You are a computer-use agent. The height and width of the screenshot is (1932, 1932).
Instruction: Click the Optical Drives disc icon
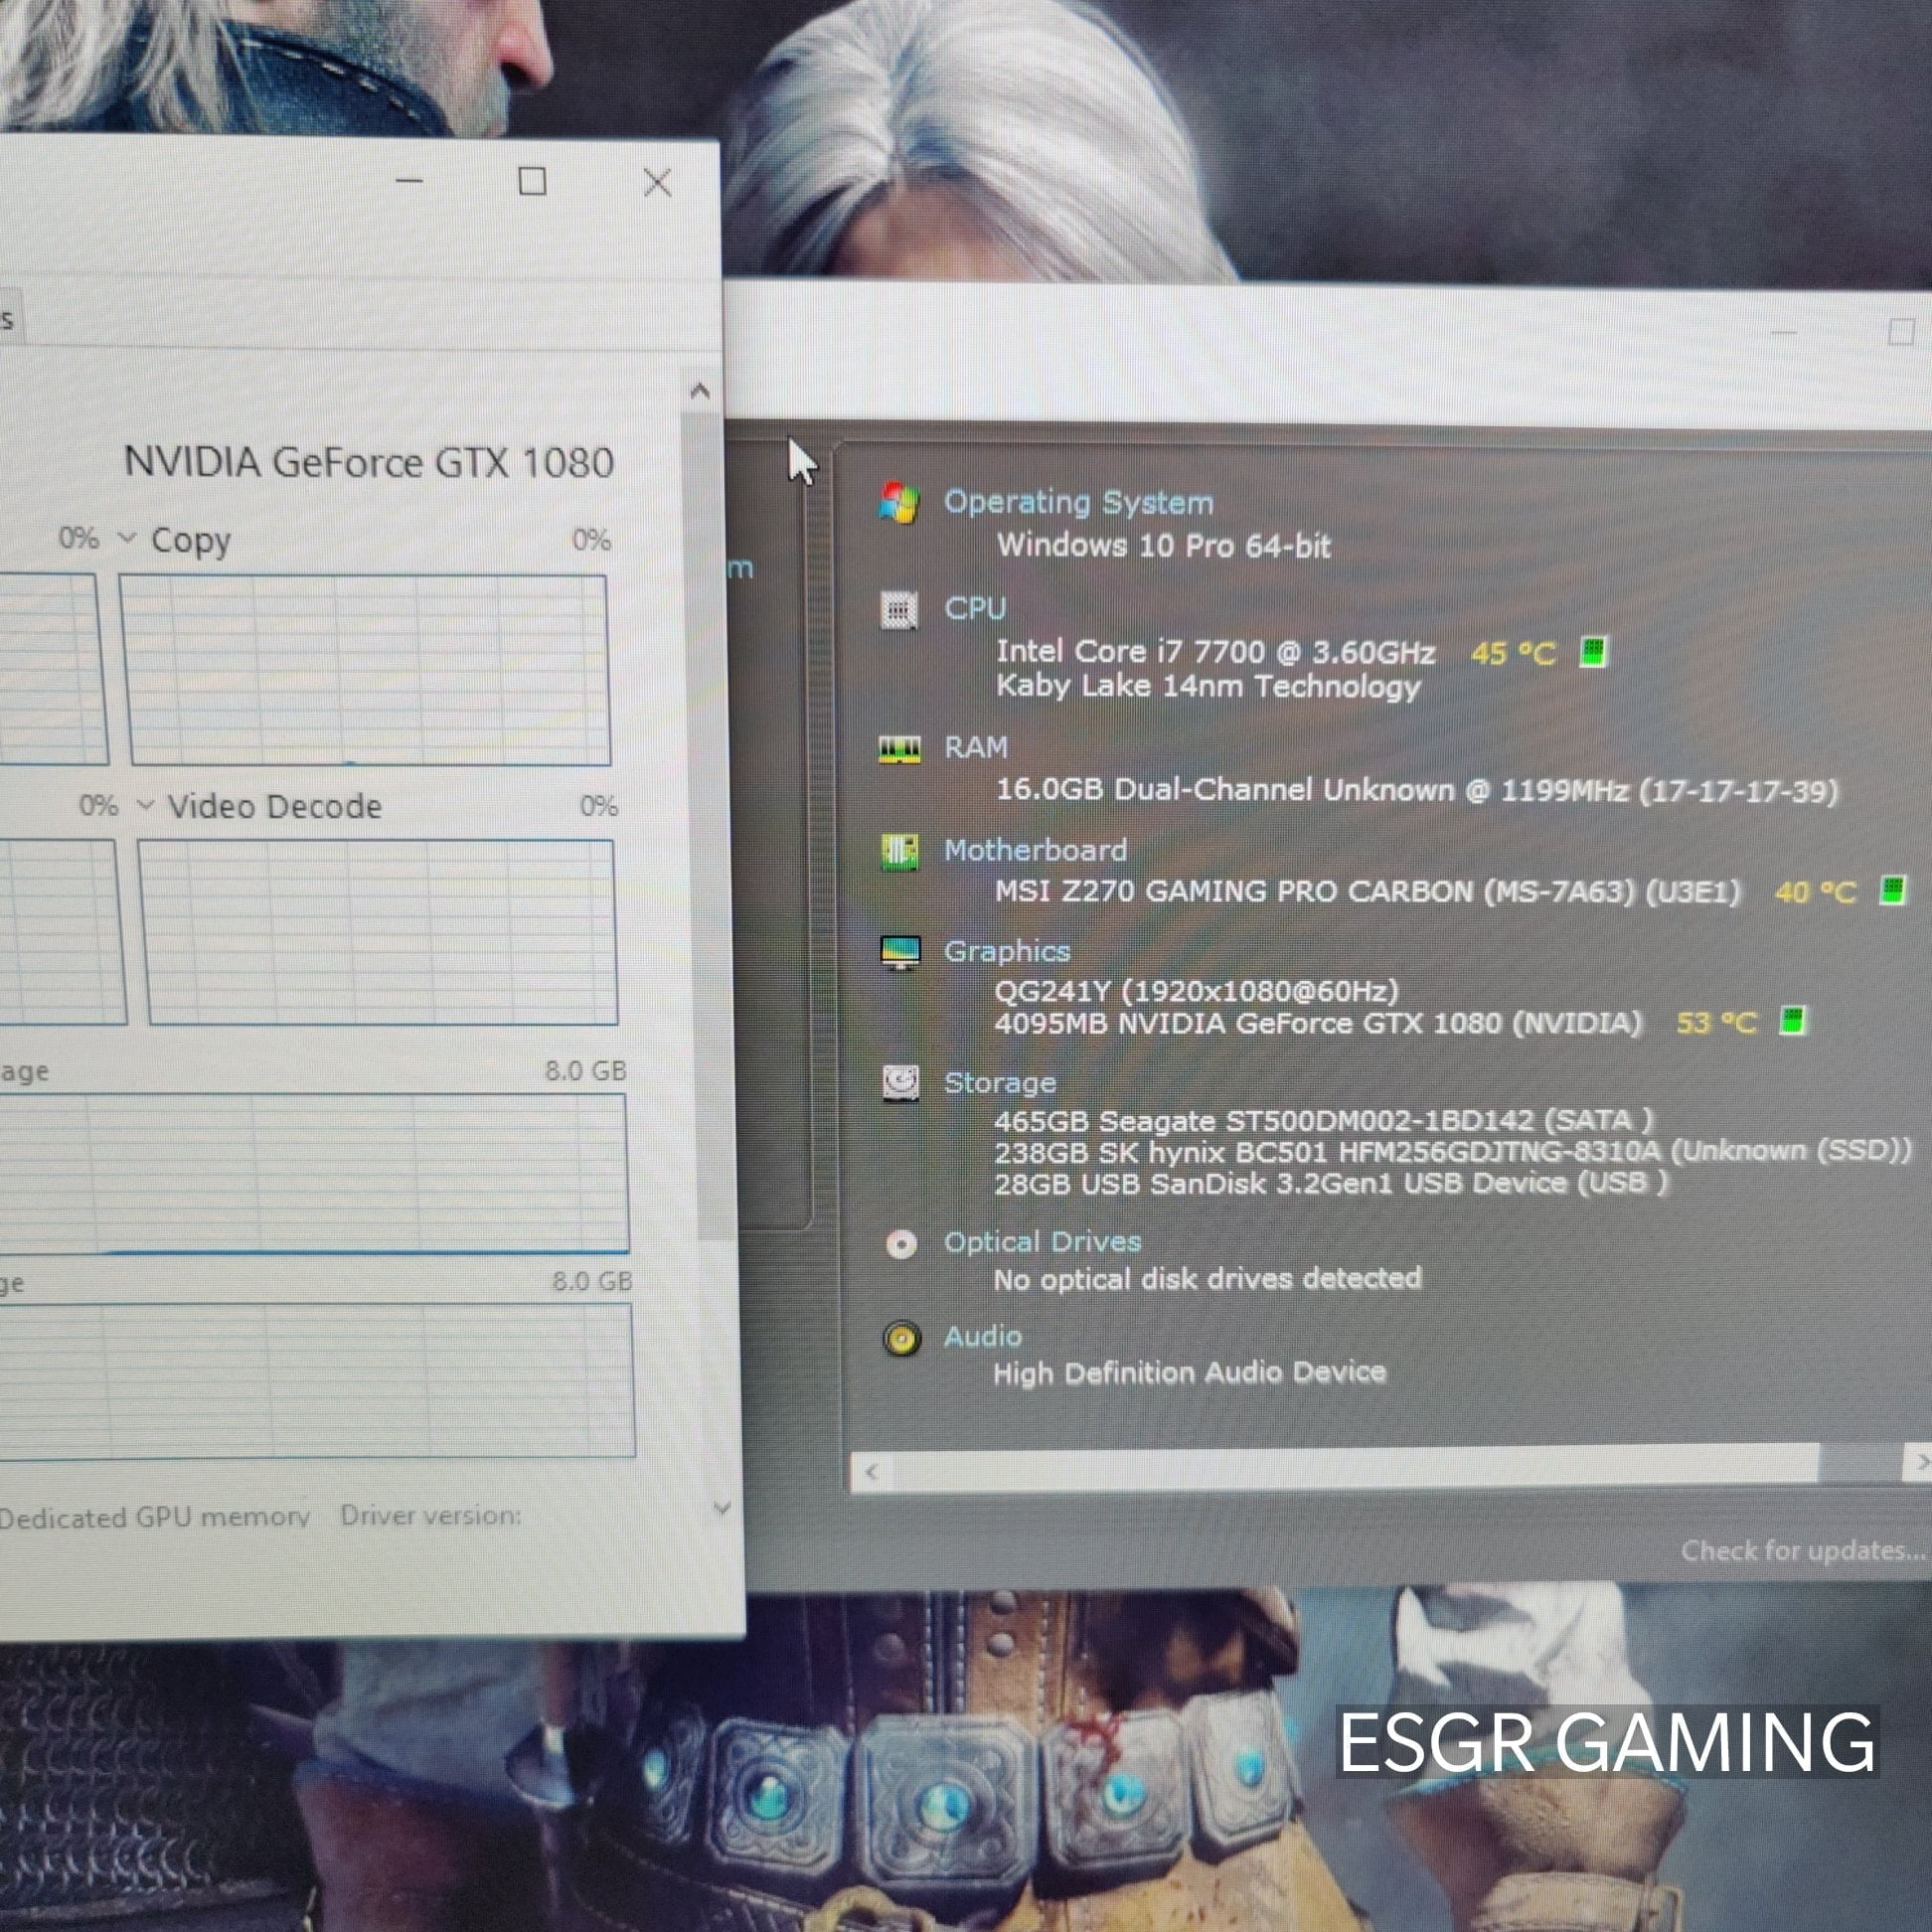[x=901, y=1243]
